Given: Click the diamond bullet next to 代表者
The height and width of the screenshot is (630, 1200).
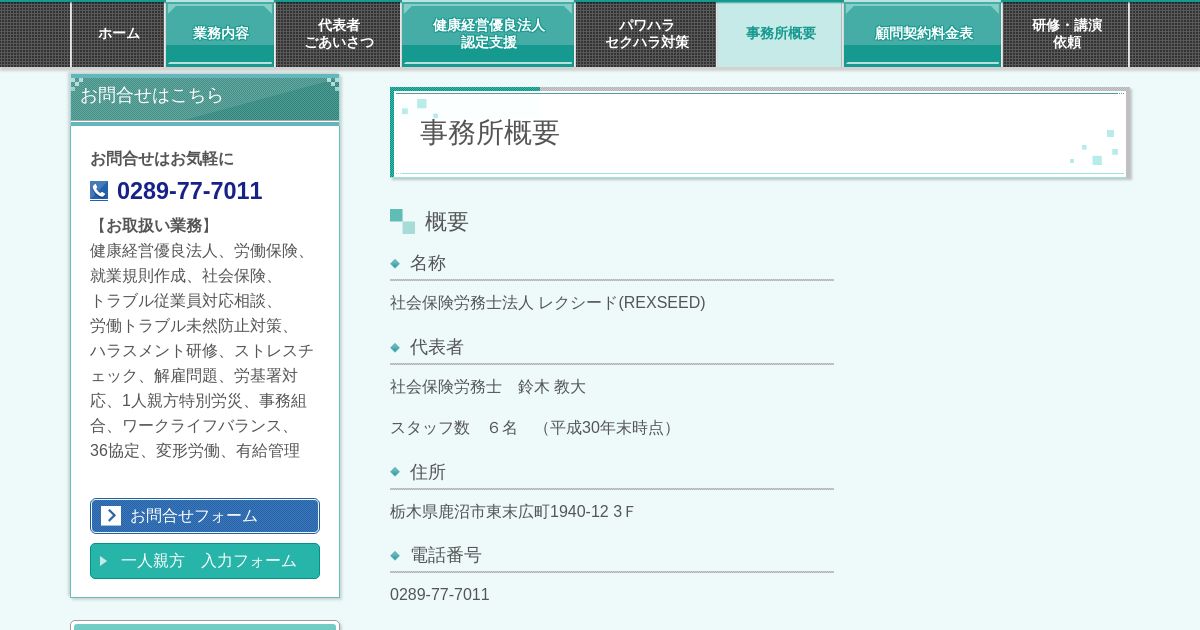Looking at the screenshot, I should tap(395, 348).
